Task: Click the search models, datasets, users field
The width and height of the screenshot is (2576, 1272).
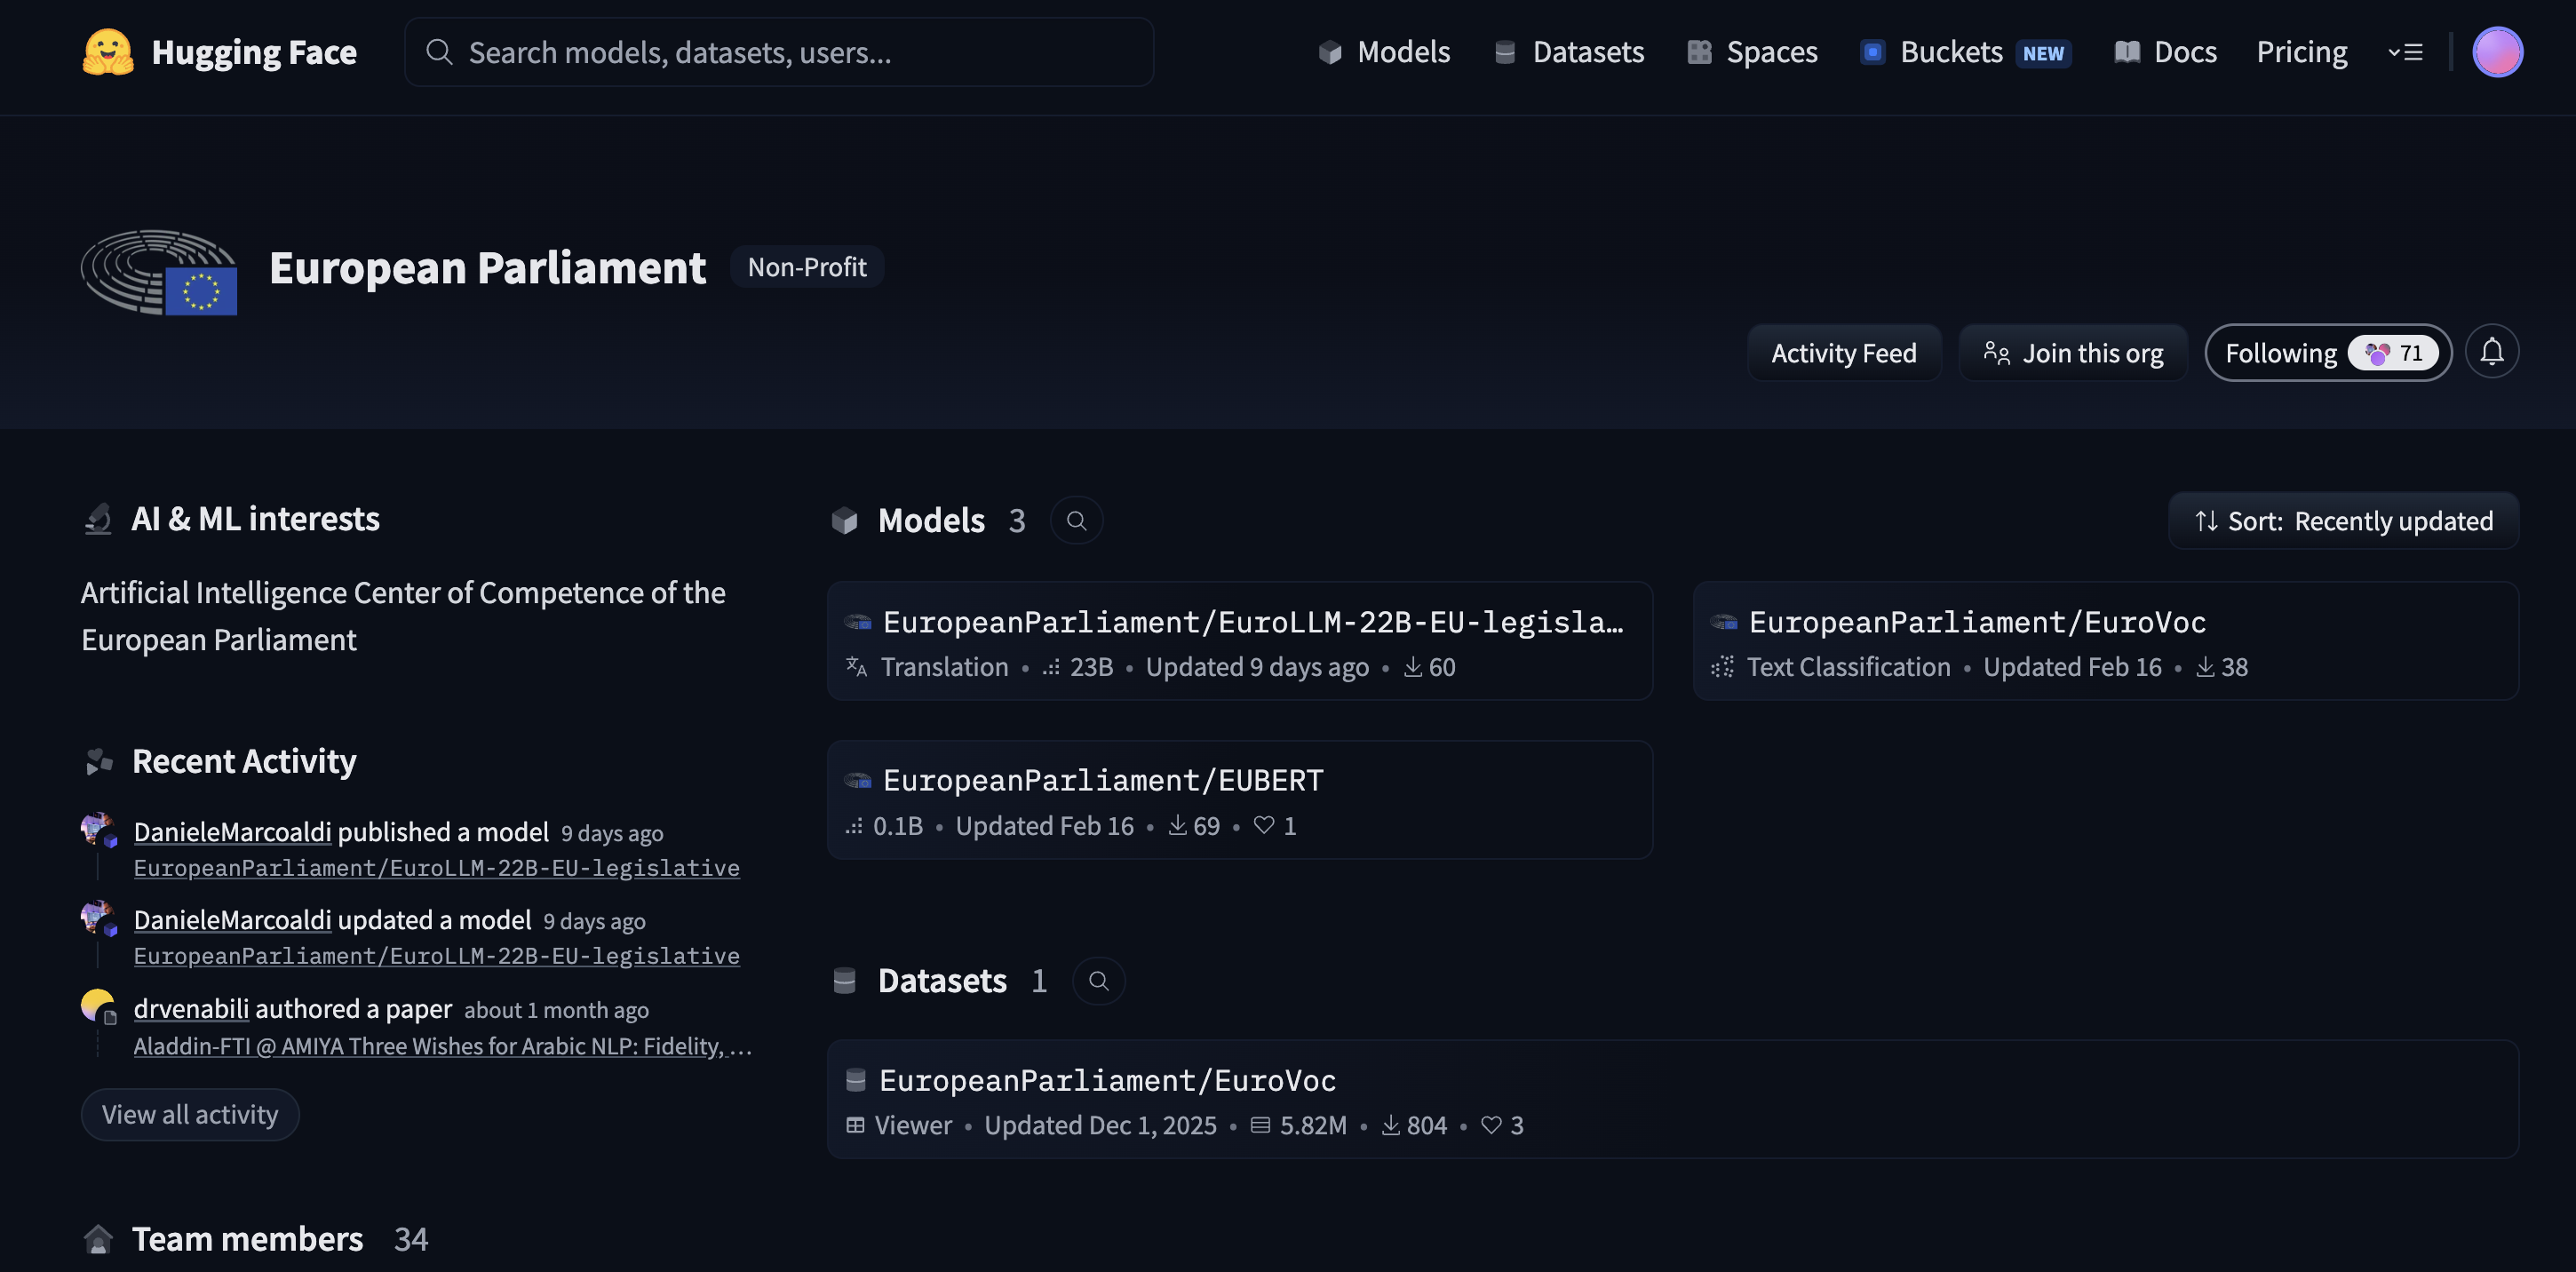Action: click(779, 52)
